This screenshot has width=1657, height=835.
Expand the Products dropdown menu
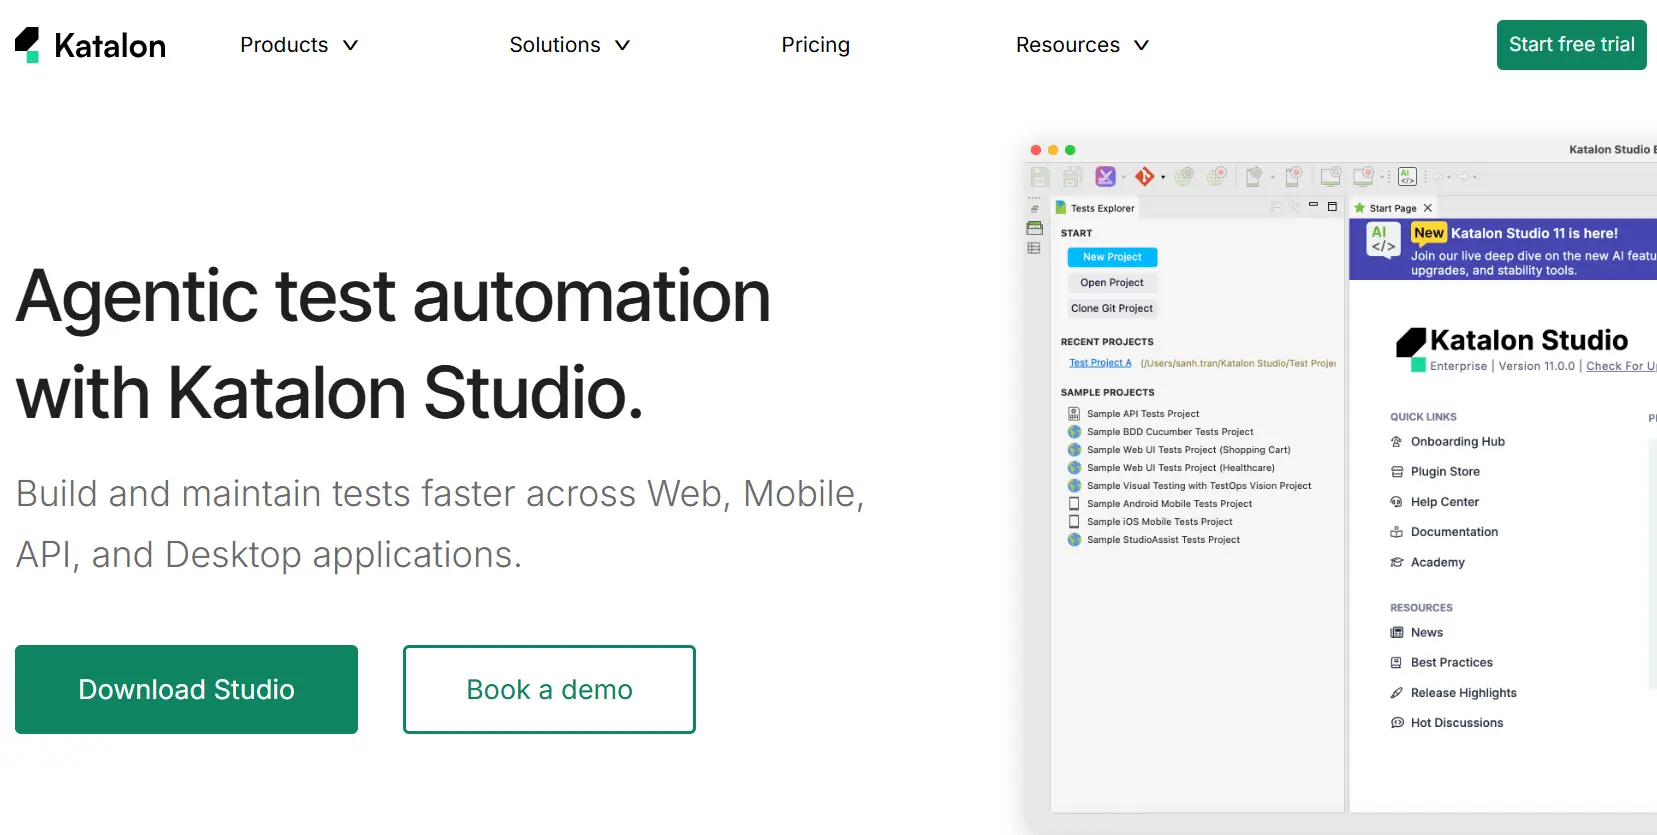[298, 45]
